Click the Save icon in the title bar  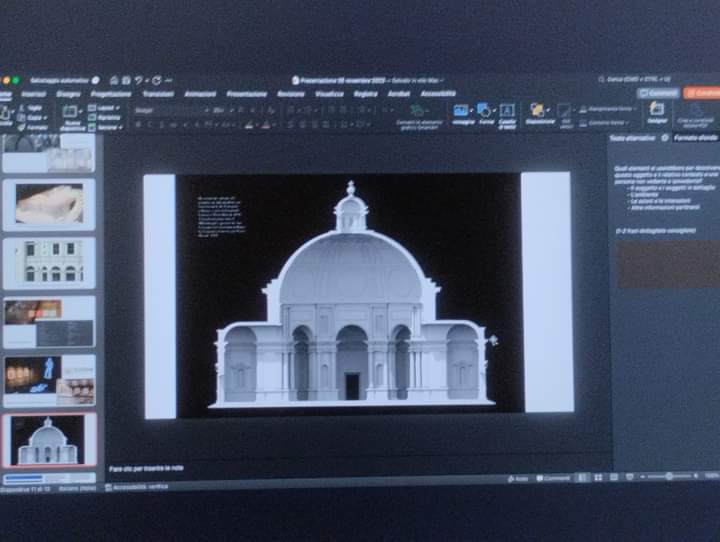pyautogui.click(x=126, y=80)
